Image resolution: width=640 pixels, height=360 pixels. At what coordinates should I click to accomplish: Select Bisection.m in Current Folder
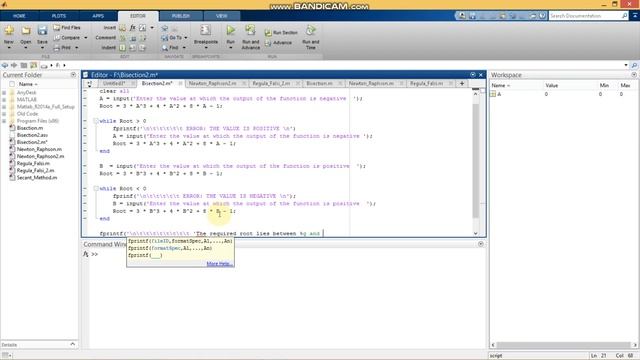29,128
